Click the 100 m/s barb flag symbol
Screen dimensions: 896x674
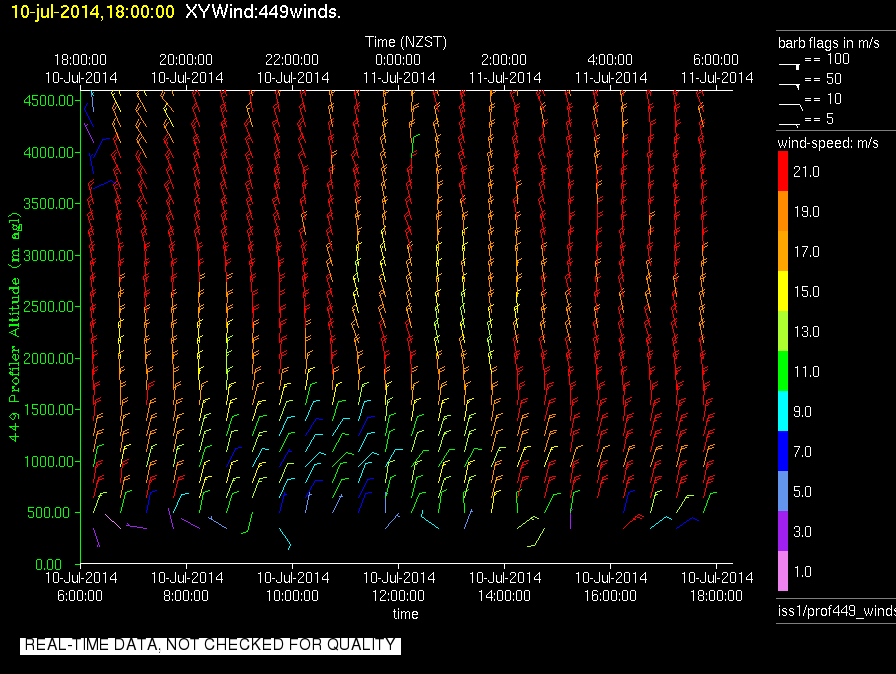click(x=790, y=62)
